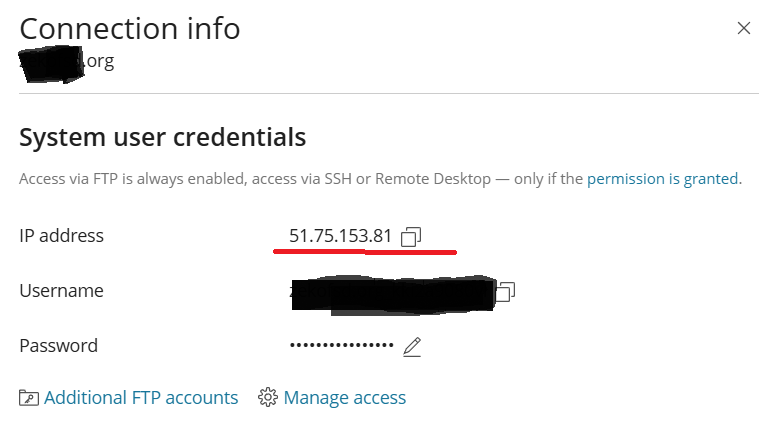Click the masked password dots field

click(x=342, y=345)
